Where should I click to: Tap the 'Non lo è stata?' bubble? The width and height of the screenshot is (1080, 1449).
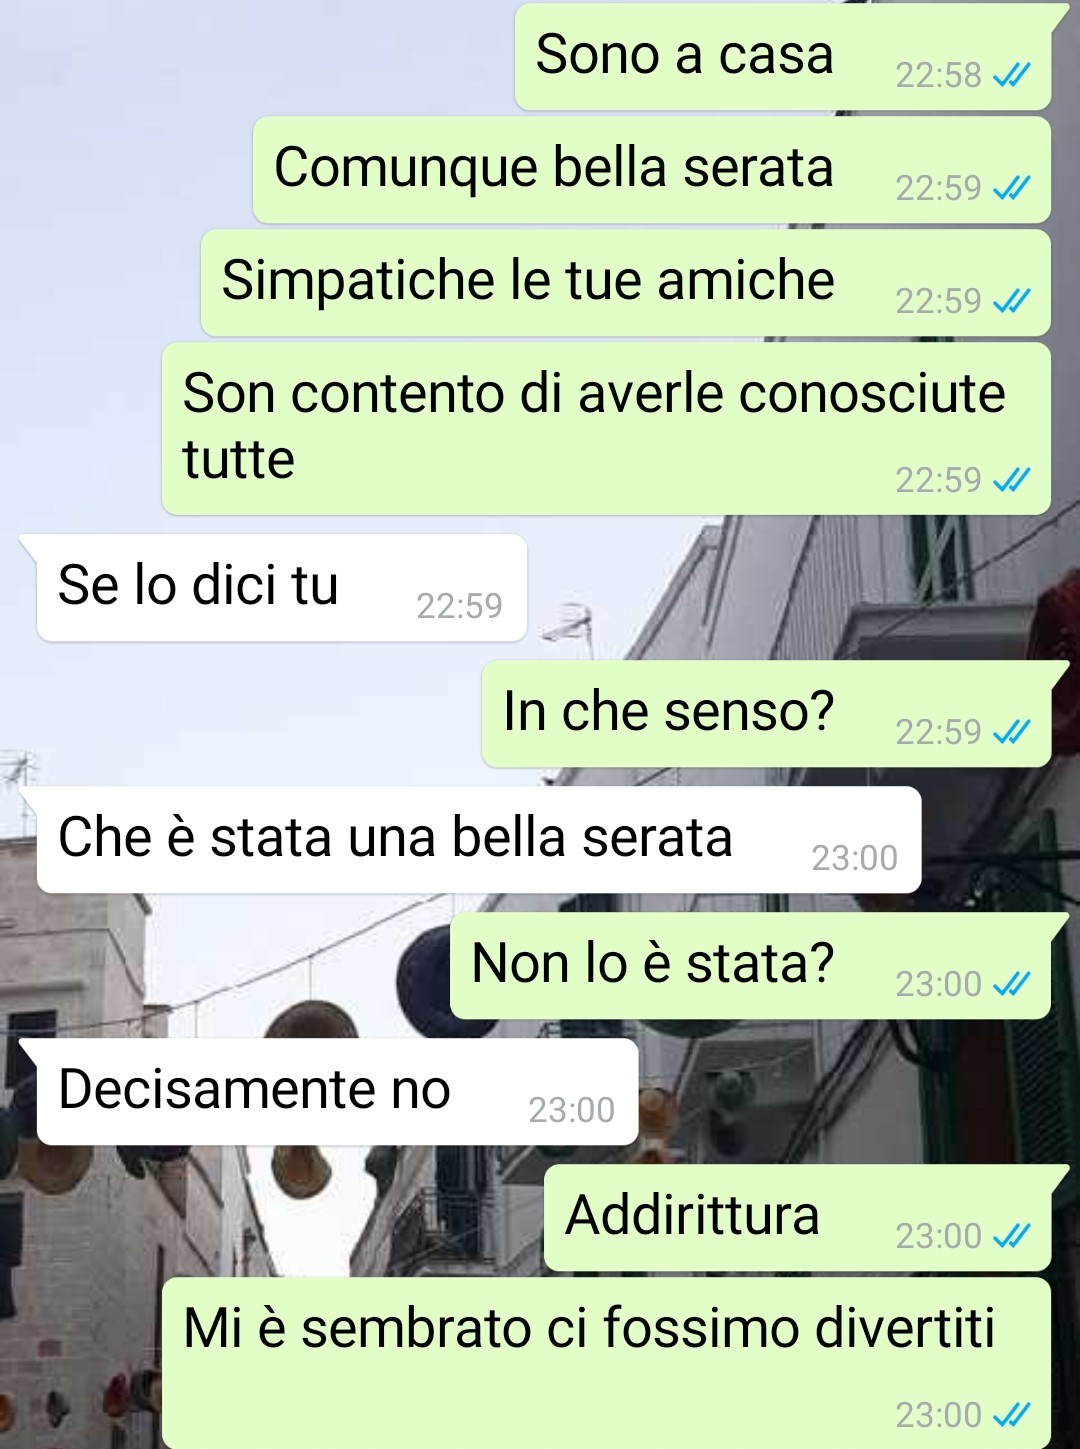tap(750, 966)
